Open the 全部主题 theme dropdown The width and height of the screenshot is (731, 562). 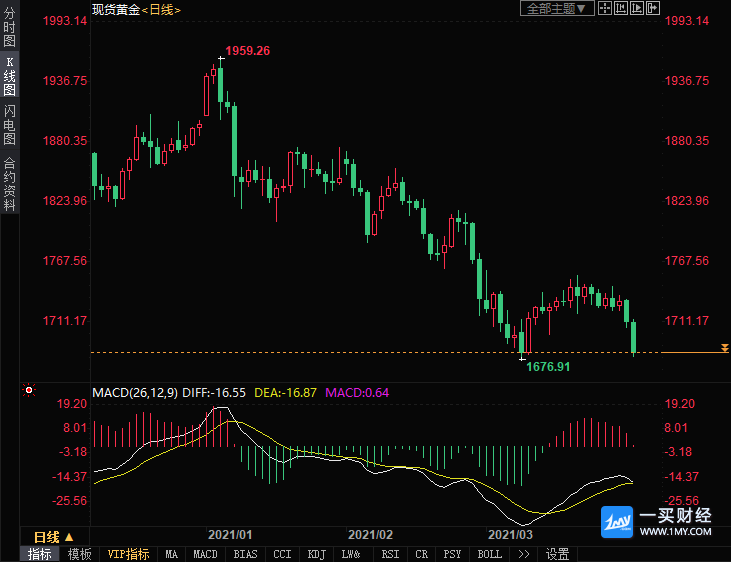tap(557, 8)
